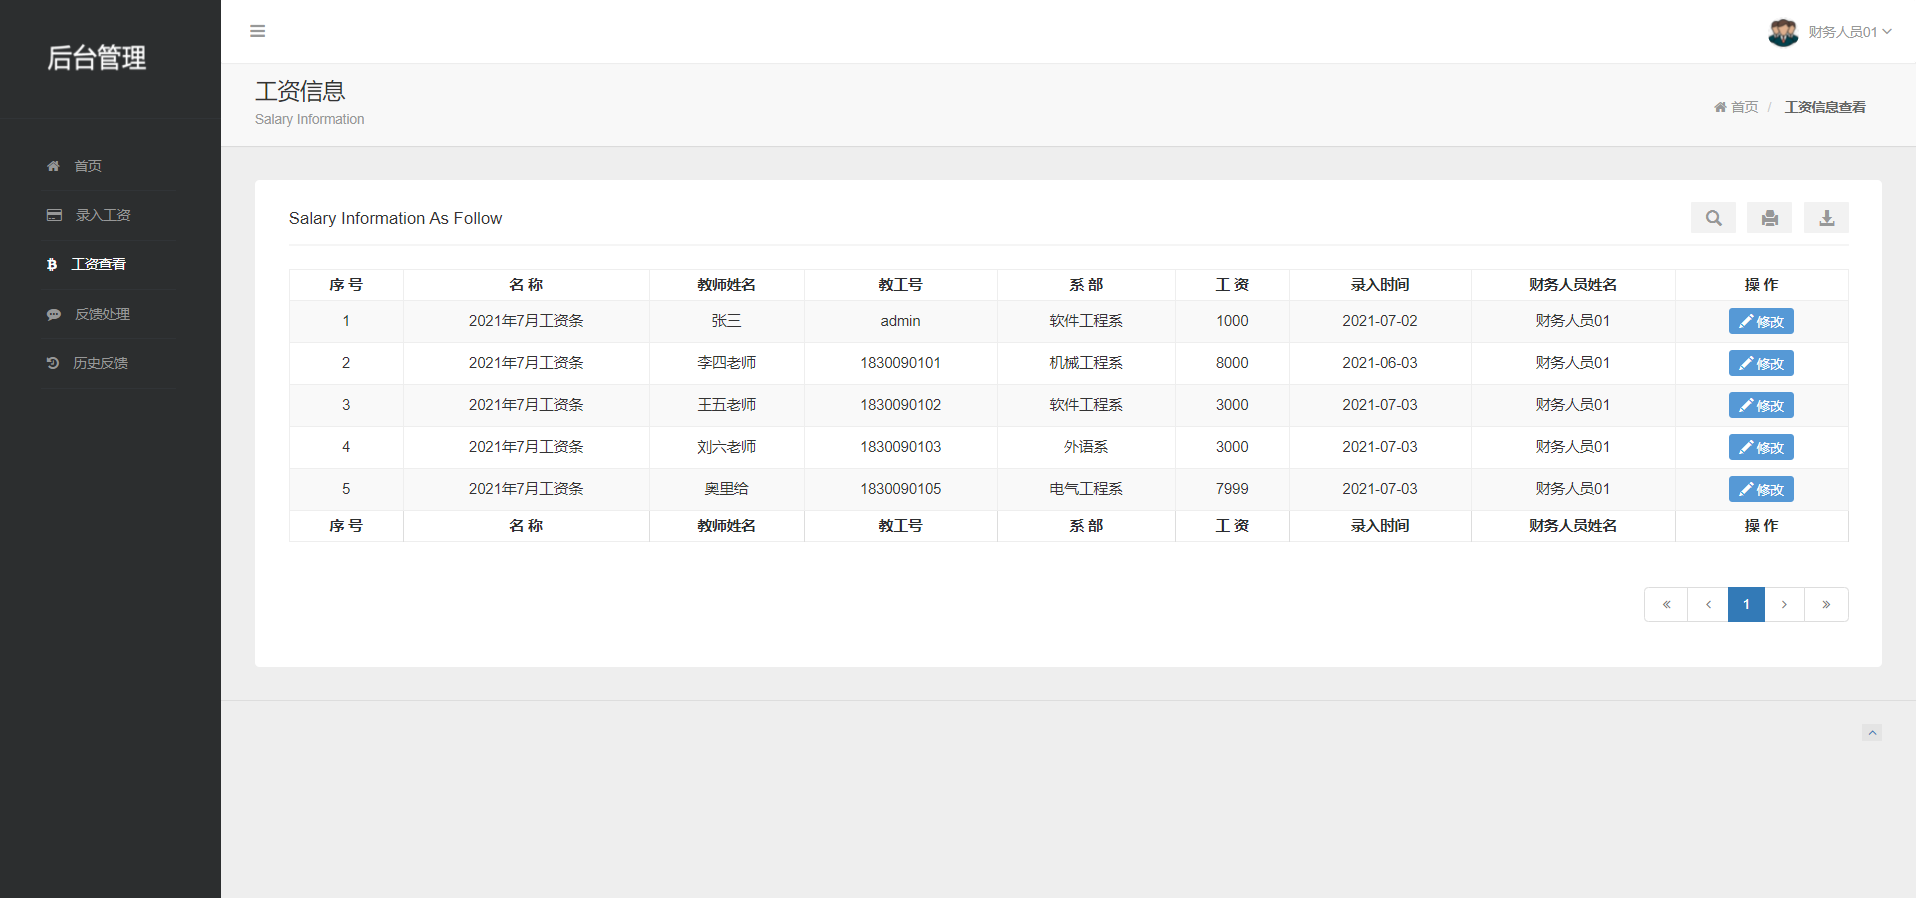Open 首页 in the sidebar menu

pyautogui.click(x=88, y=166)
